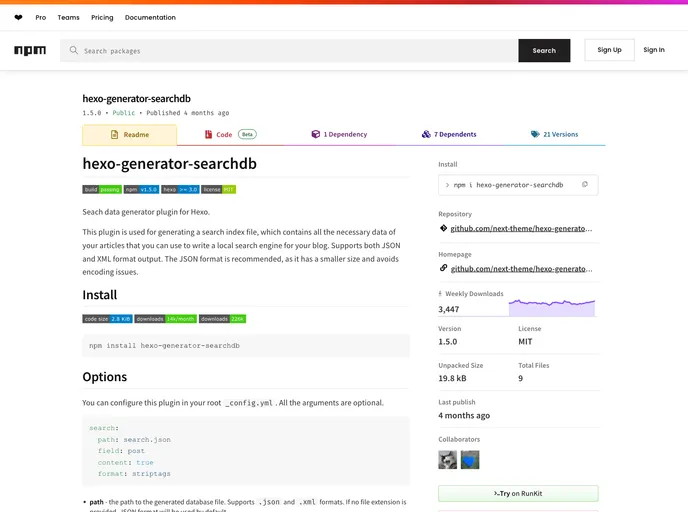Viewport: 688px width, 512px height.
Task: Open the Repository github.com link
Action: click(x=521, y=228)
